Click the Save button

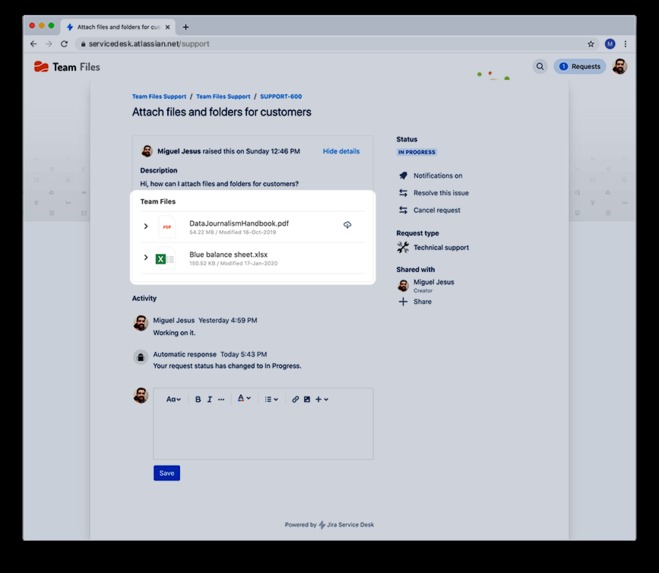click(x=167, y=473)
